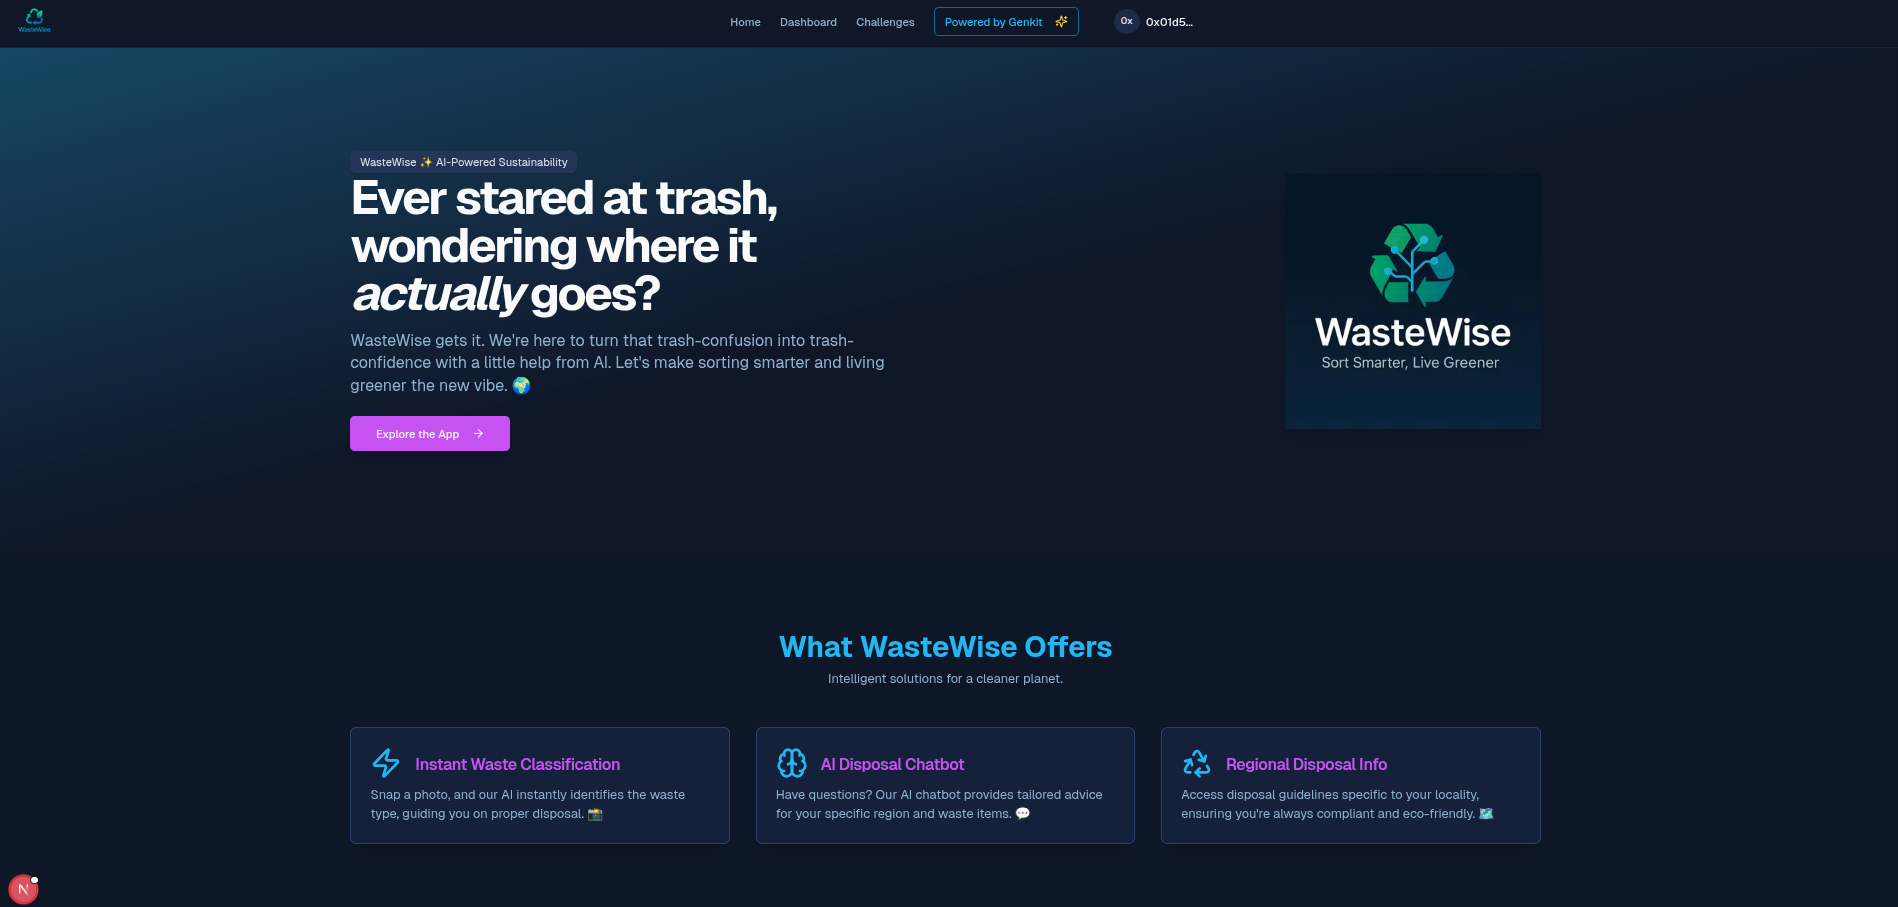Open the red N dev tools indicator
Viewport: 1898px width, 907px height.
(x=23, y=889)
